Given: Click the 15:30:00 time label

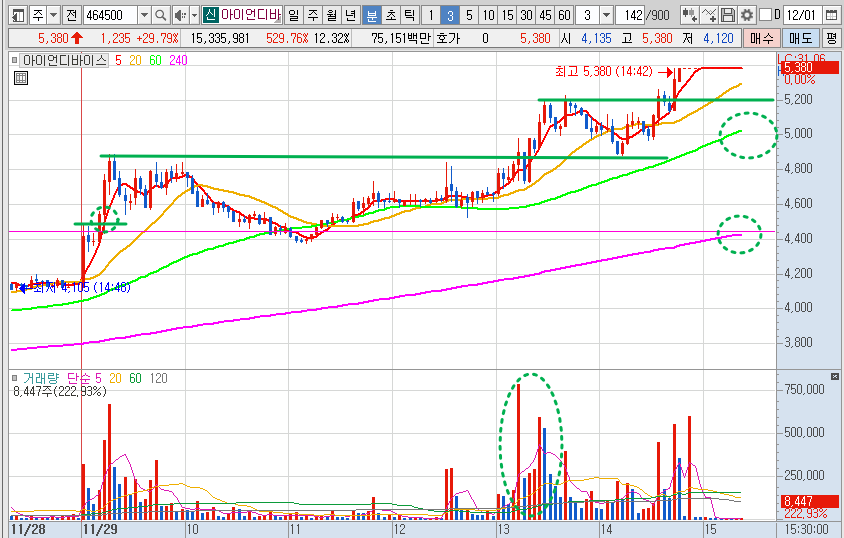Looking at the screenshot, I should click(x=806, y=529).
